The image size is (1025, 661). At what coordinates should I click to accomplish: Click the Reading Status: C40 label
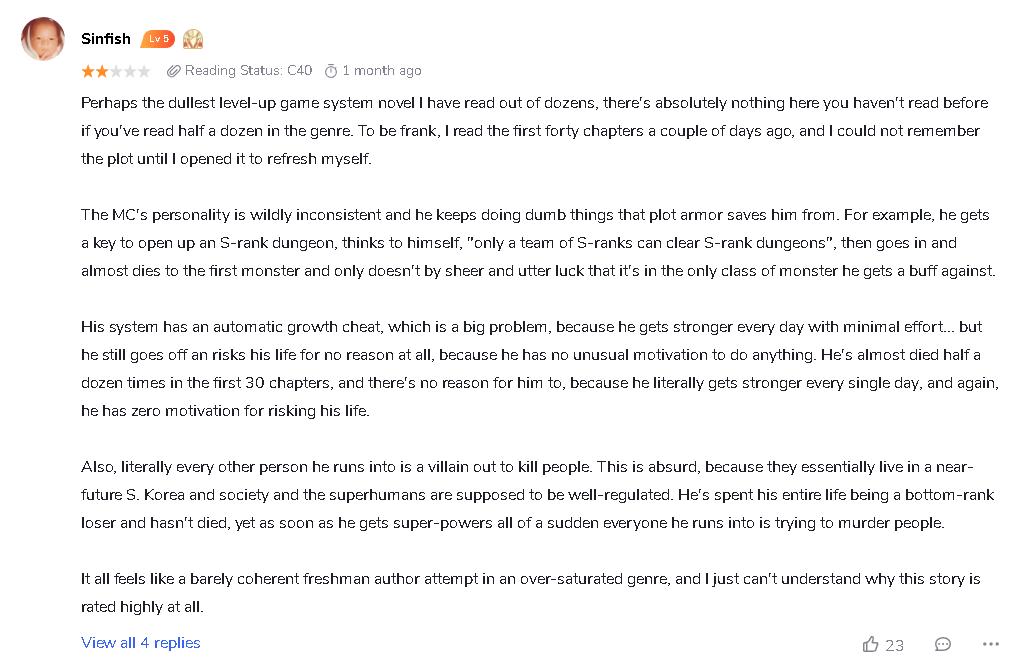(248, 71)
